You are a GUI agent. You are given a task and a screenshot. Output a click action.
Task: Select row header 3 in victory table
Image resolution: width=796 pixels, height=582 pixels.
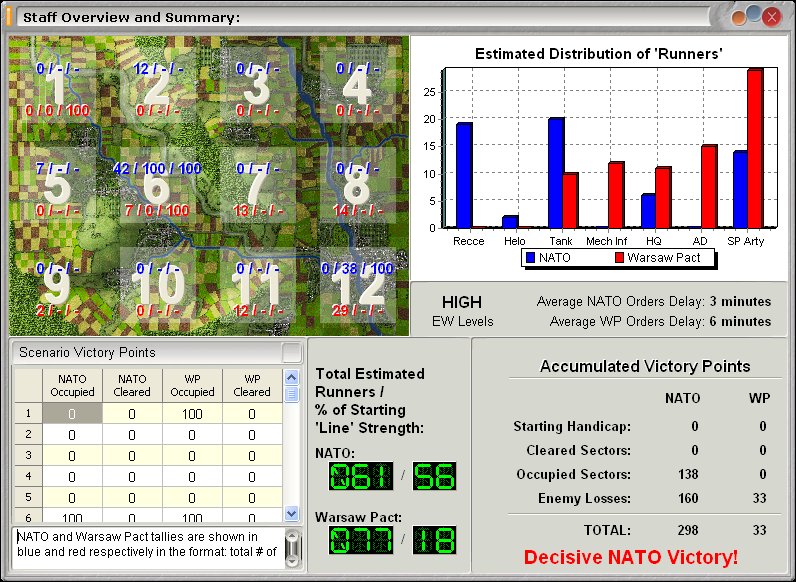click(28, 455)
